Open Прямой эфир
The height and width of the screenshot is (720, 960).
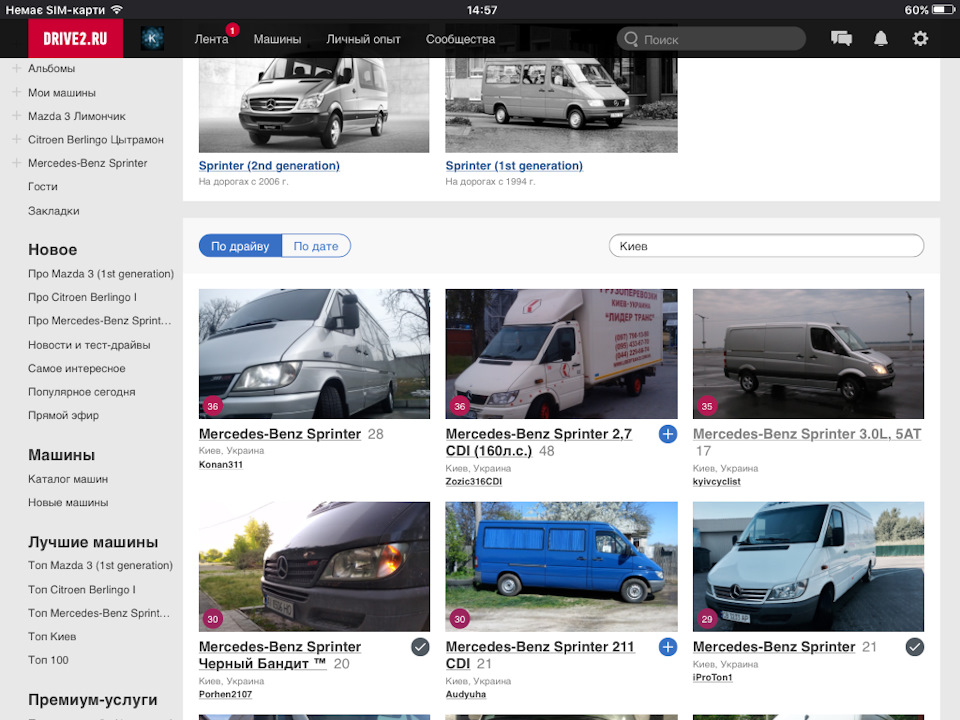(x=63, y=415)
